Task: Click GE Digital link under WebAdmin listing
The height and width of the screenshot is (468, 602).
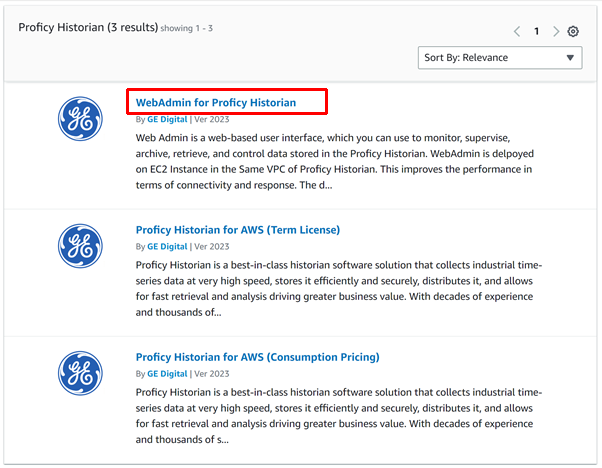Action: pyautogui.click(x=167, y=119)
